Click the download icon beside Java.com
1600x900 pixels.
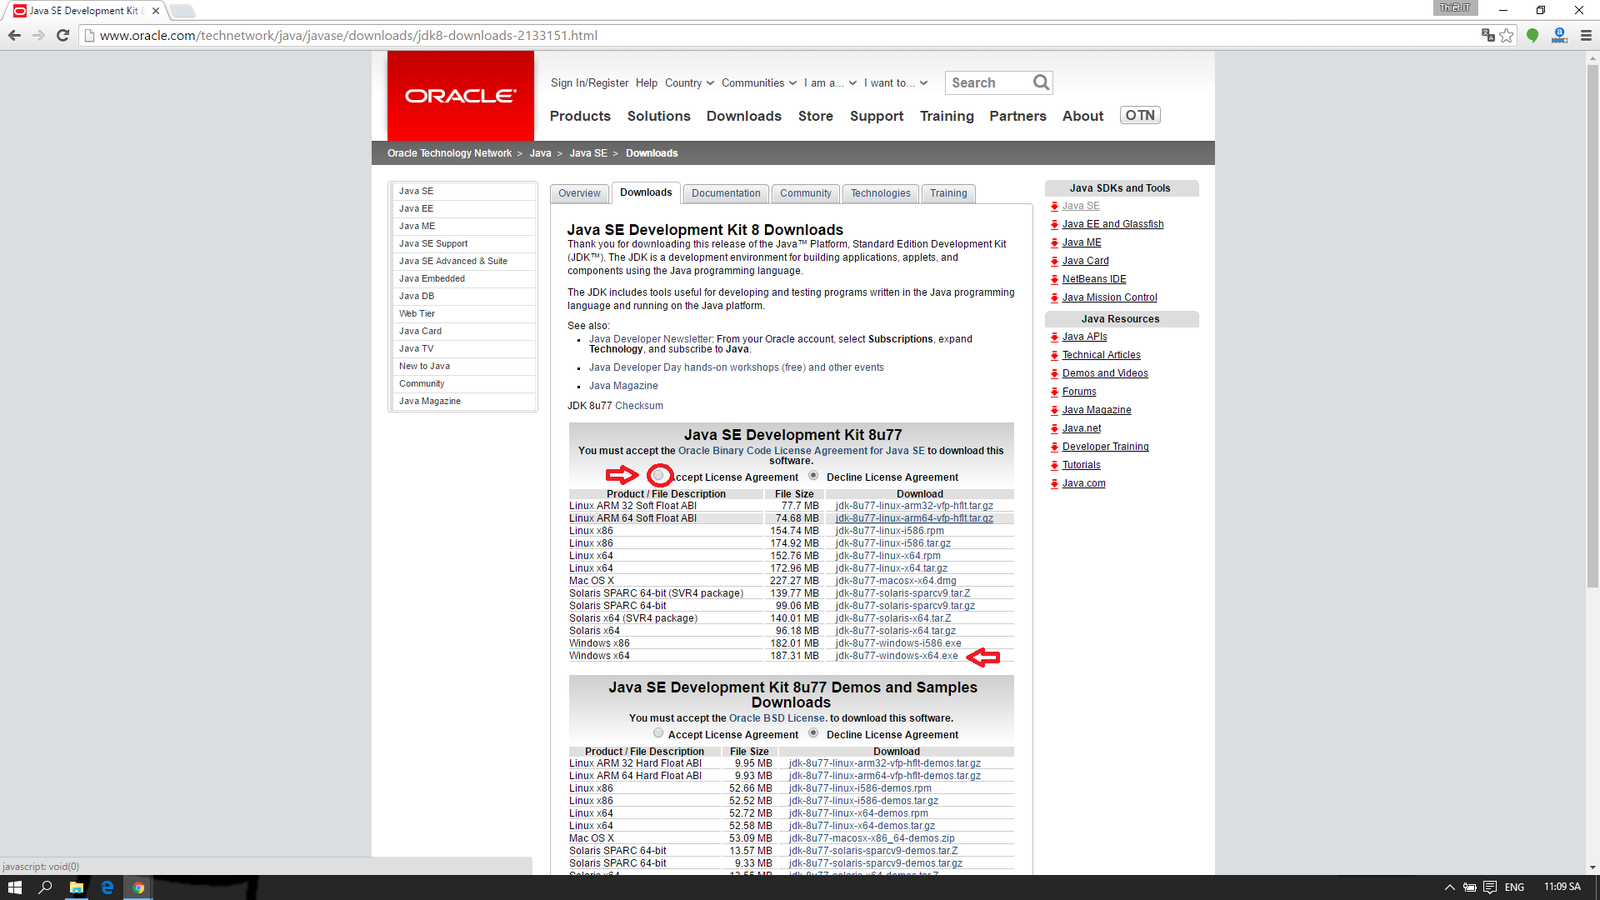[x=1054, y=483]
